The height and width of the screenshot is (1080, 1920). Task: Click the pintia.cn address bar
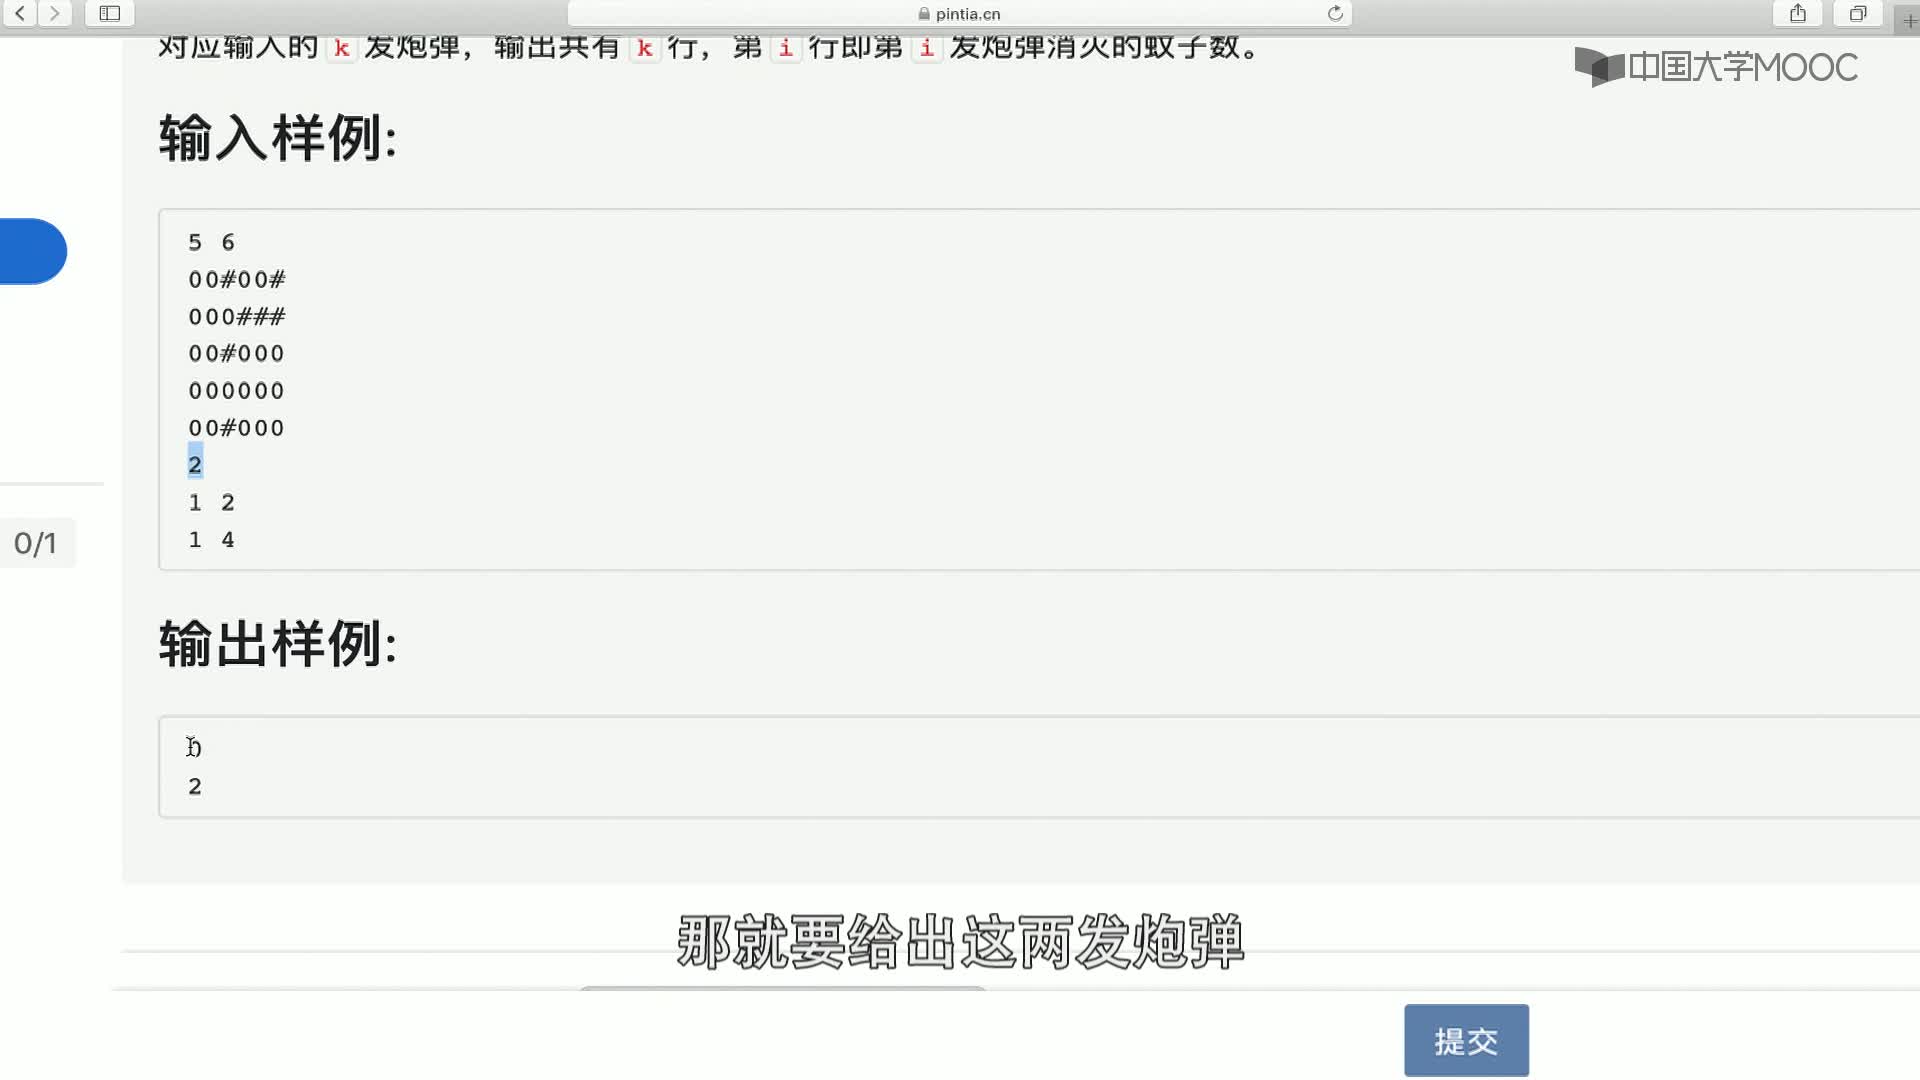960,13
